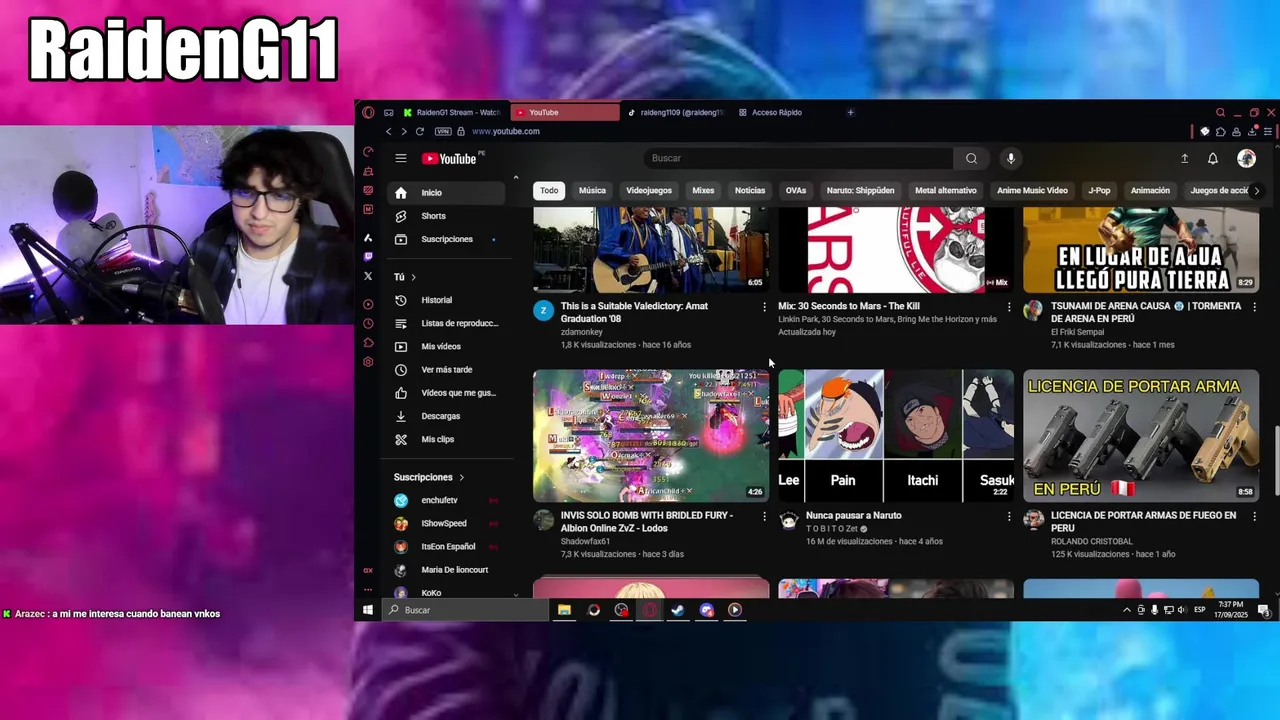Click the Windows Start button

coord(367,610)
